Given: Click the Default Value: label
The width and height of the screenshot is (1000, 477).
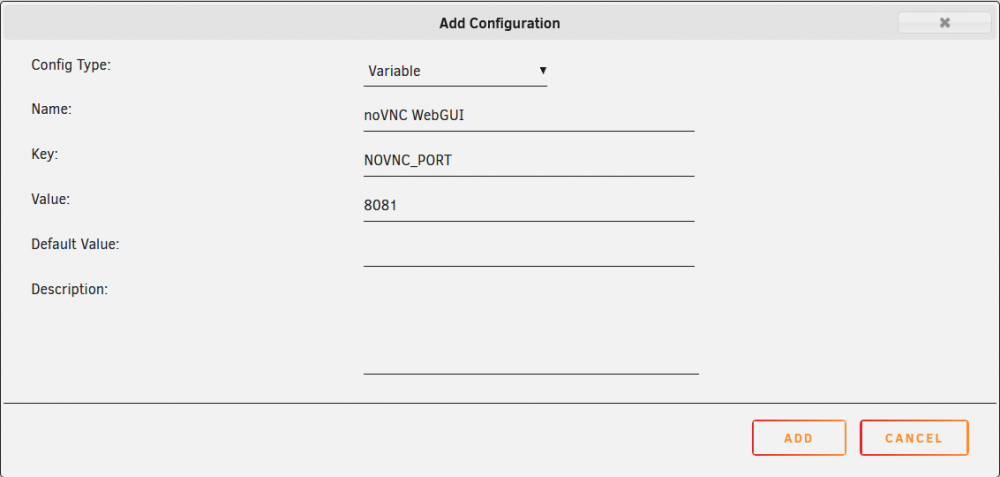Looking at the screenshot, I should tap(75, 244).
